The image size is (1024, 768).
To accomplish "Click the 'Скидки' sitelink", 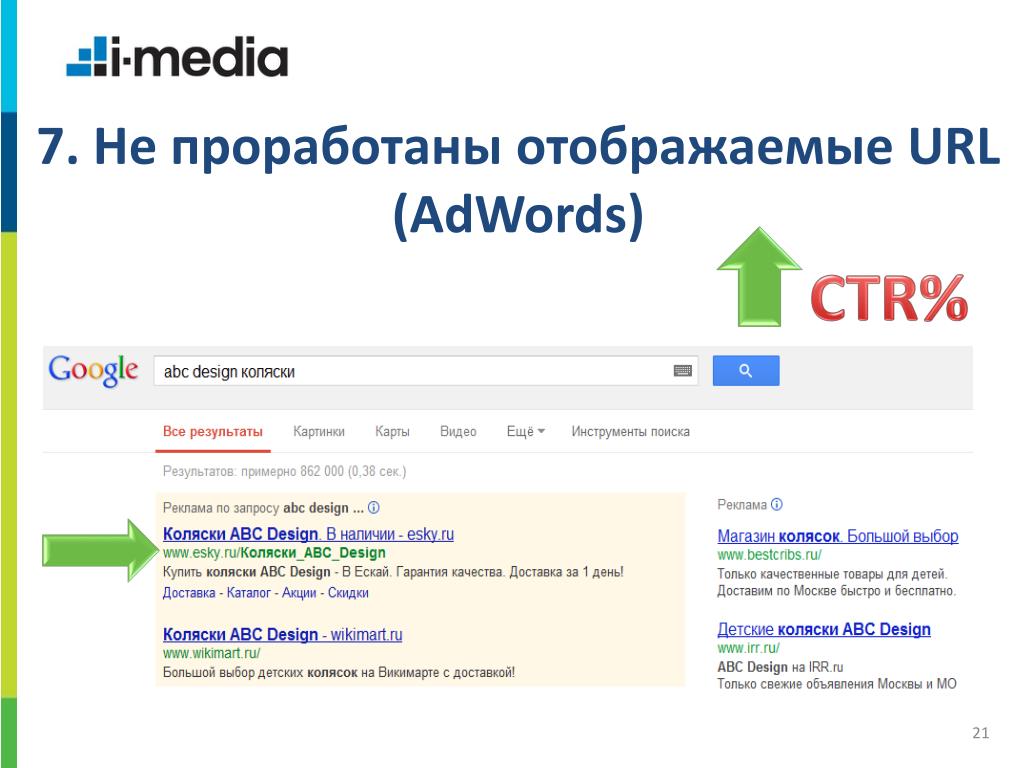I will pos(348,593).
